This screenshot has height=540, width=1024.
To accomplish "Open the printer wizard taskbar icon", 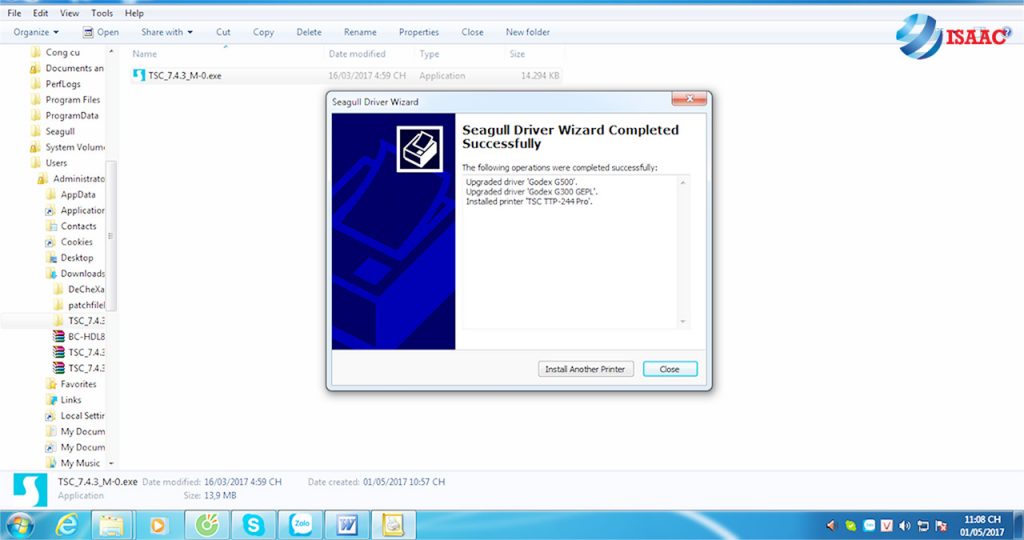I will tap(393, 525).
